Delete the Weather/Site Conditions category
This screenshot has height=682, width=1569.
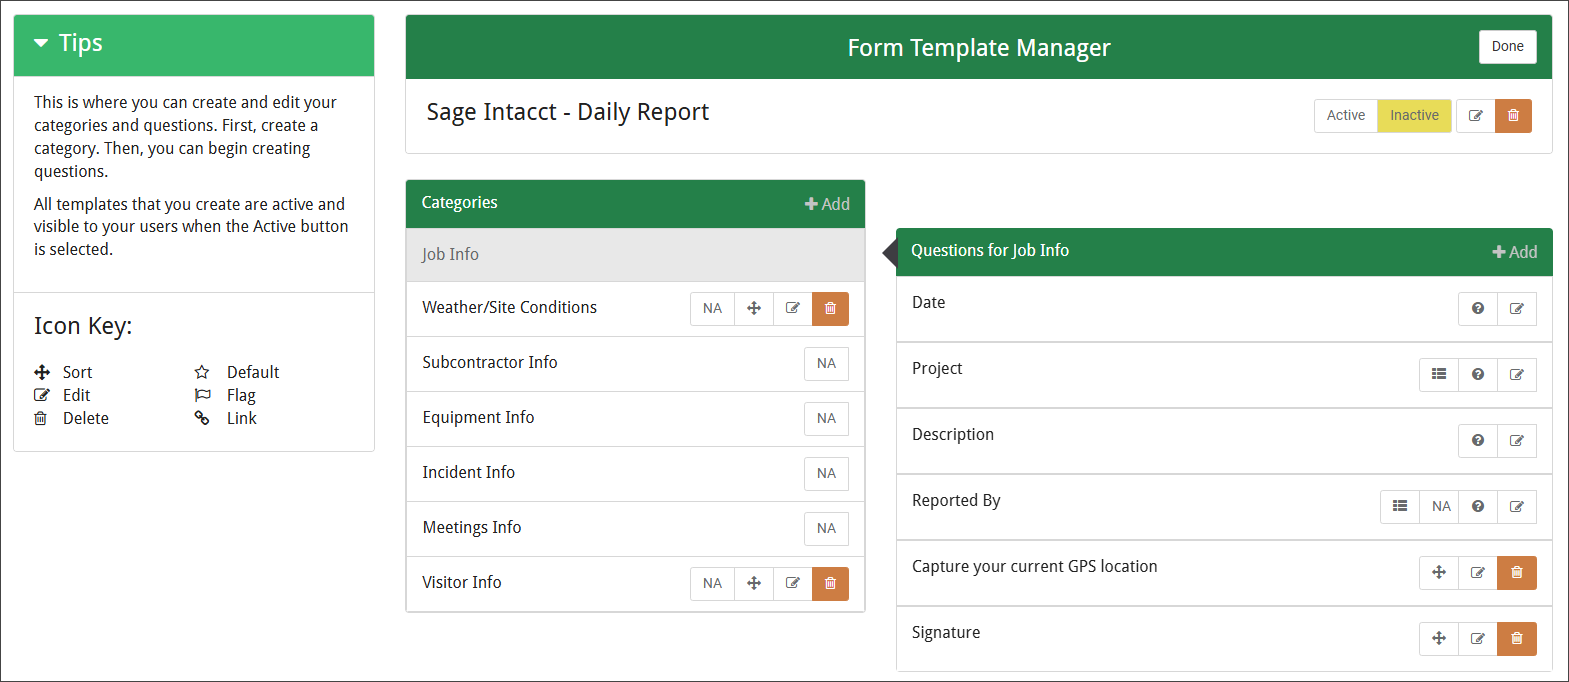pyautogui.click(x=830, y=309)
